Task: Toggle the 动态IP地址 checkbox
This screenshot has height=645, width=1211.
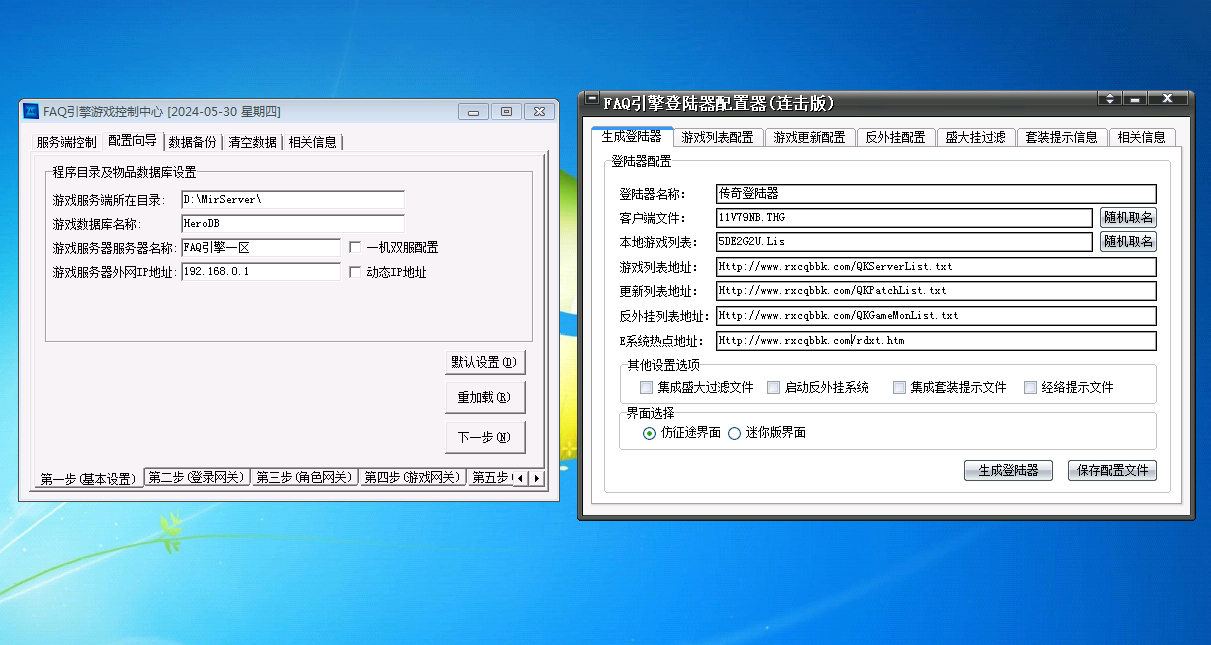Action: tap(355, 272)
